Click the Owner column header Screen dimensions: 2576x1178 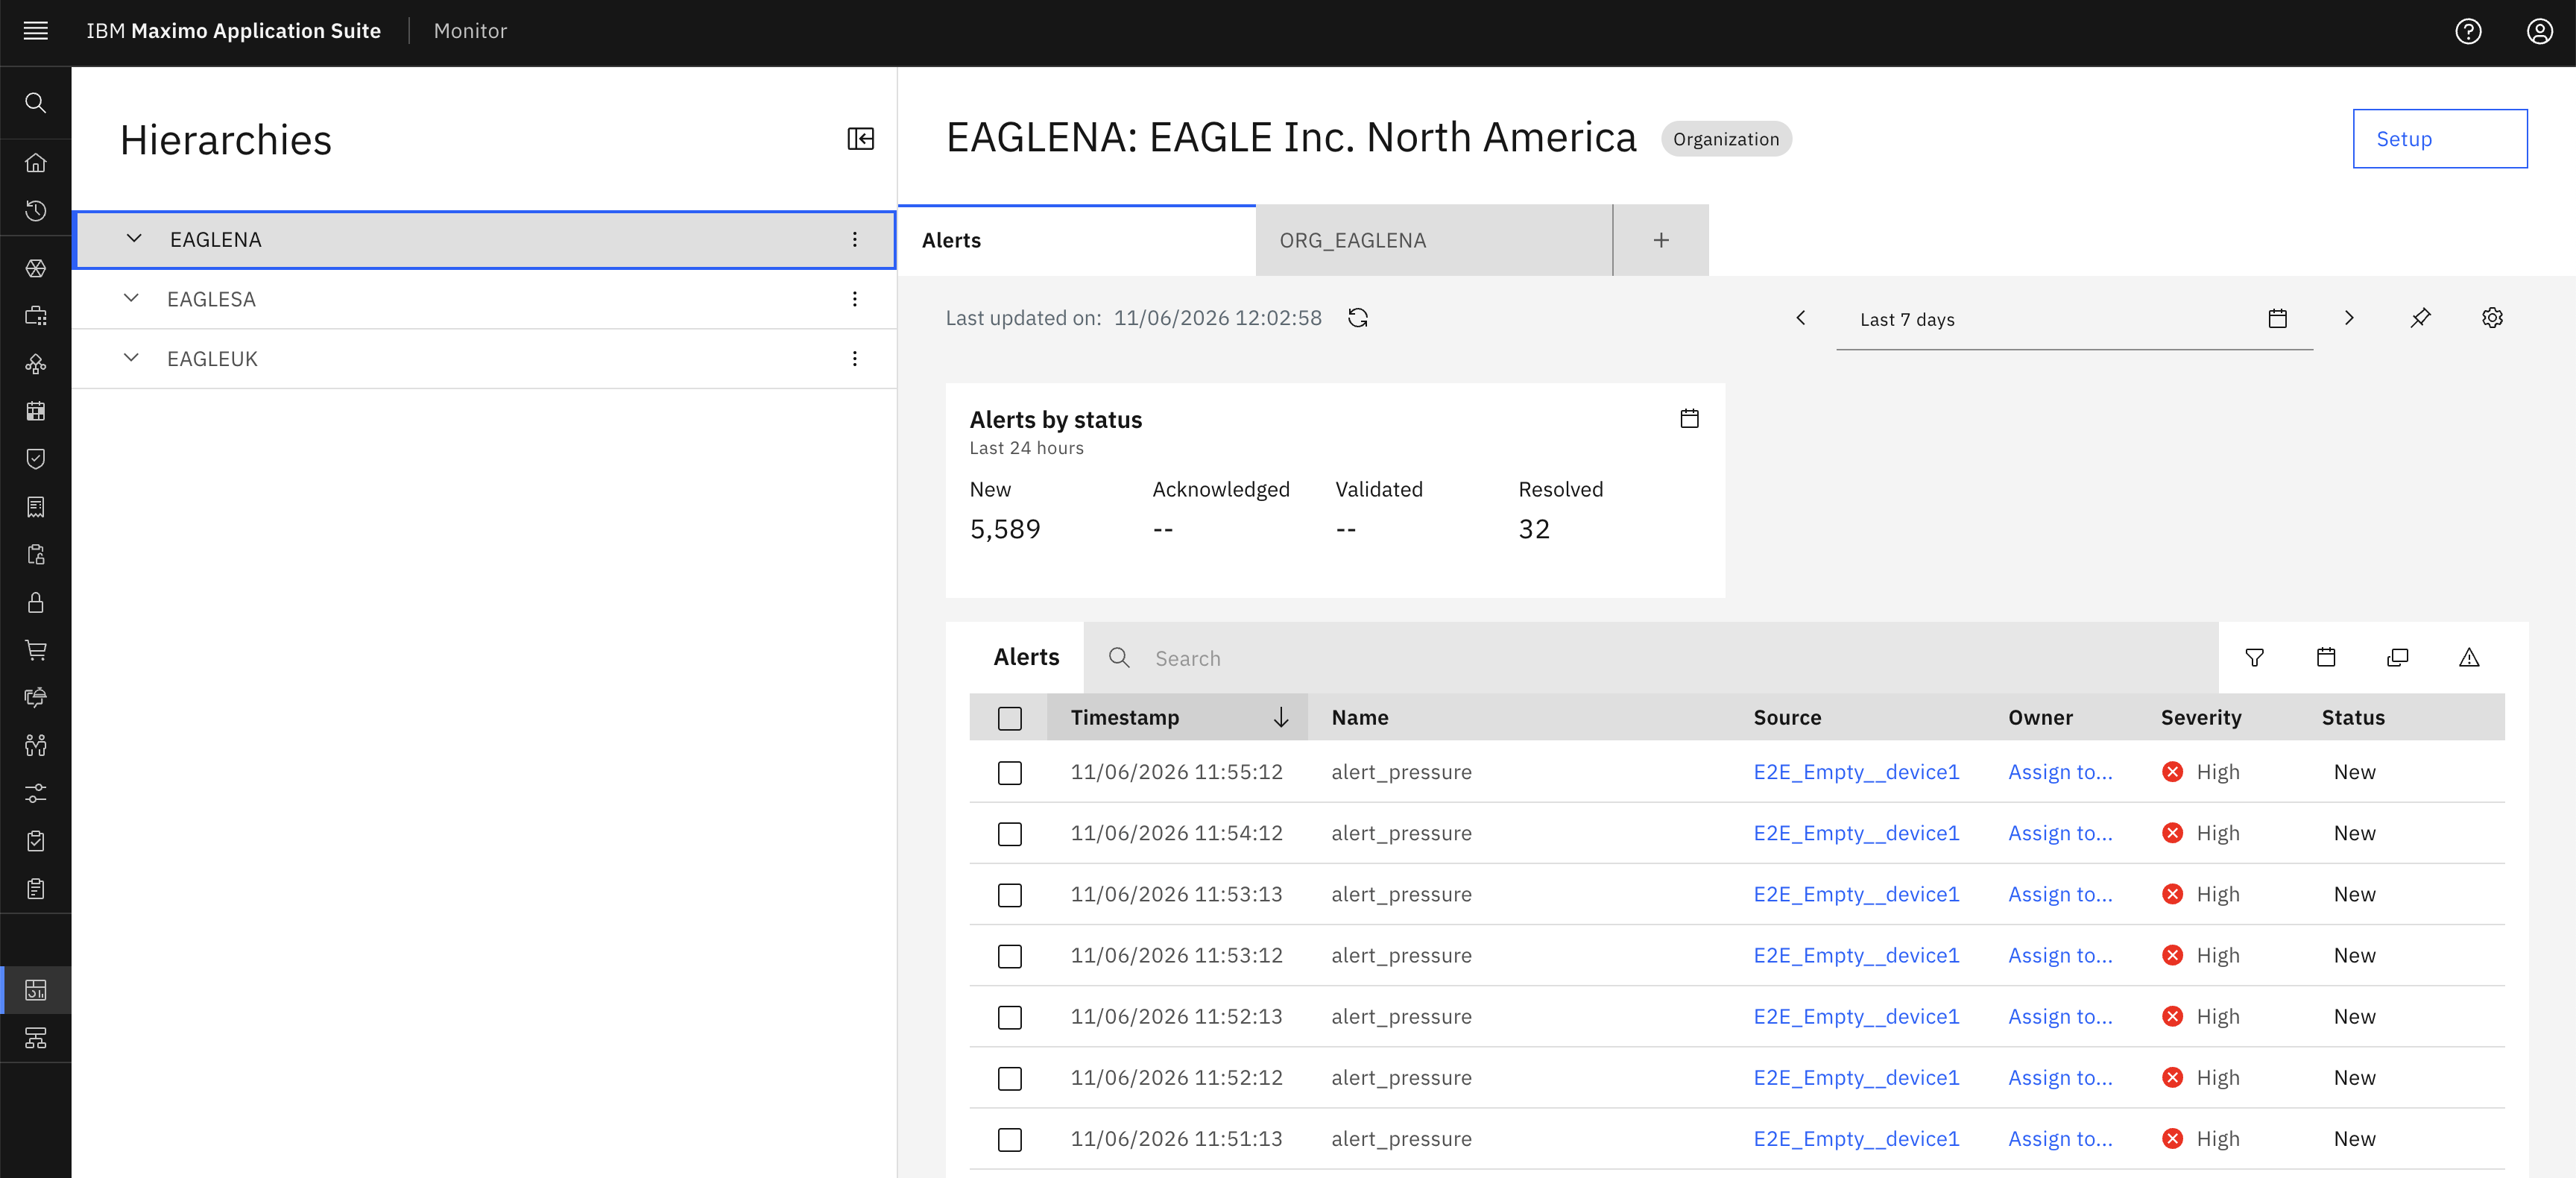click(2040, 717)
